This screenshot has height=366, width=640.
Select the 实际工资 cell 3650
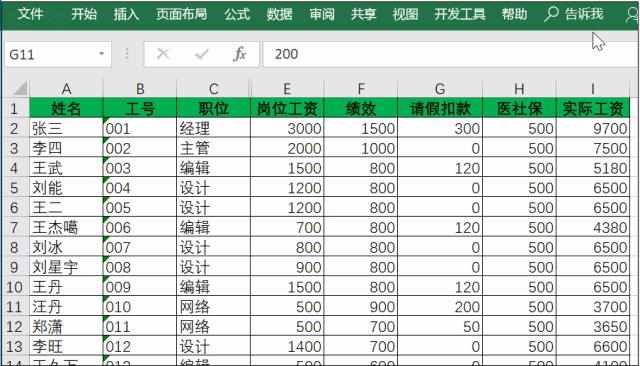tap(593, 326)
